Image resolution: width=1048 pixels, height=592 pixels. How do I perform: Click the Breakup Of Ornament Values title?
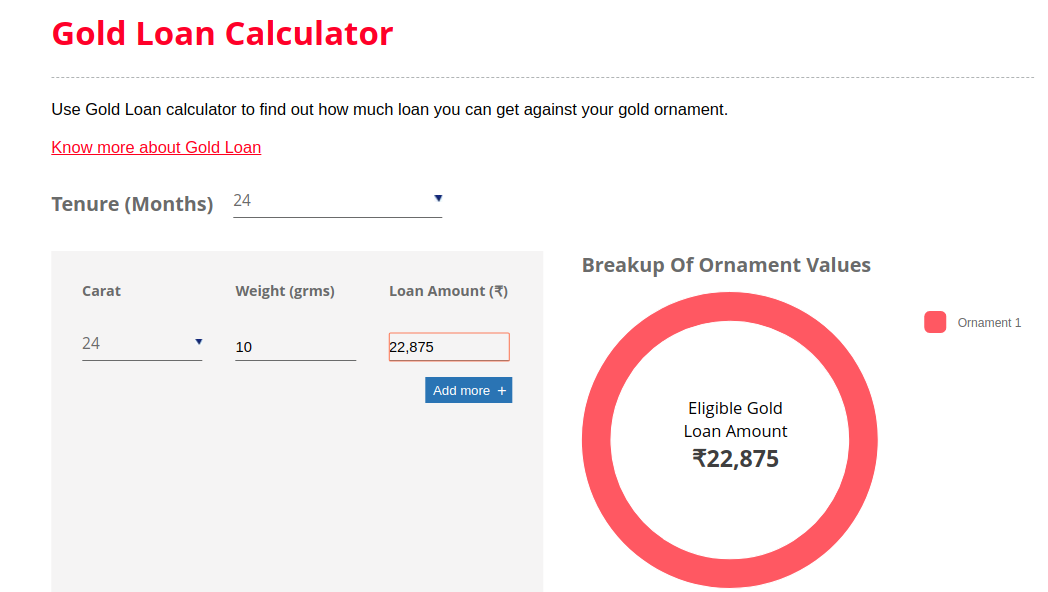[727, 265]
